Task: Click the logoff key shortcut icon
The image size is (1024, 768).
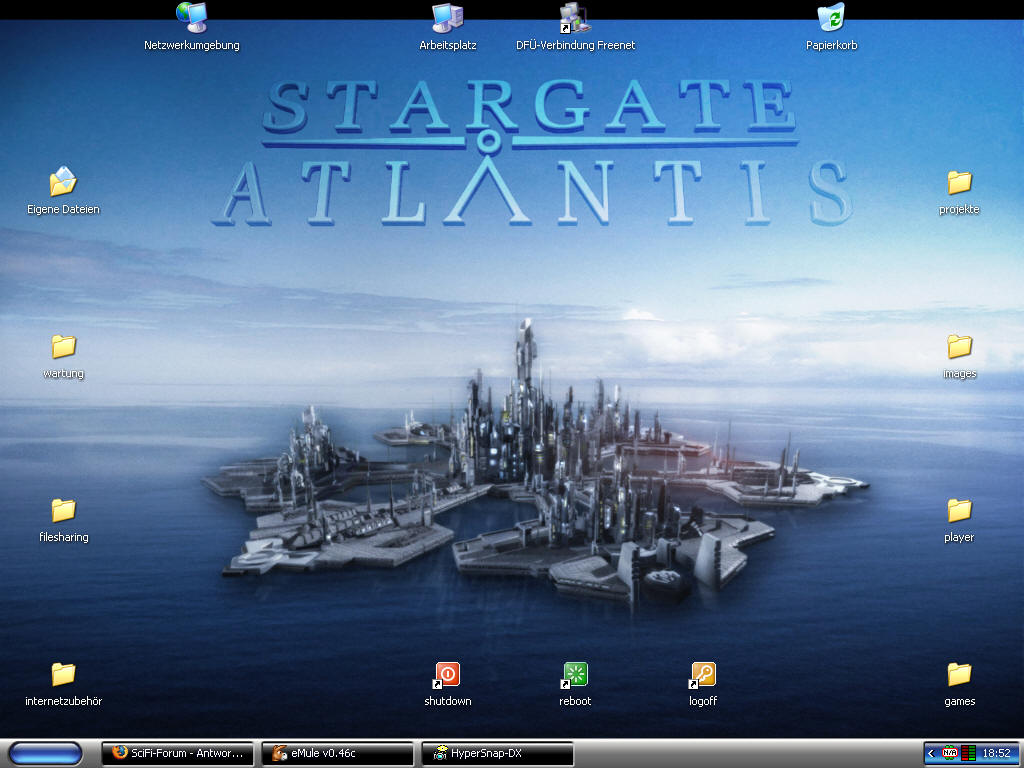Action: (703, 675)
